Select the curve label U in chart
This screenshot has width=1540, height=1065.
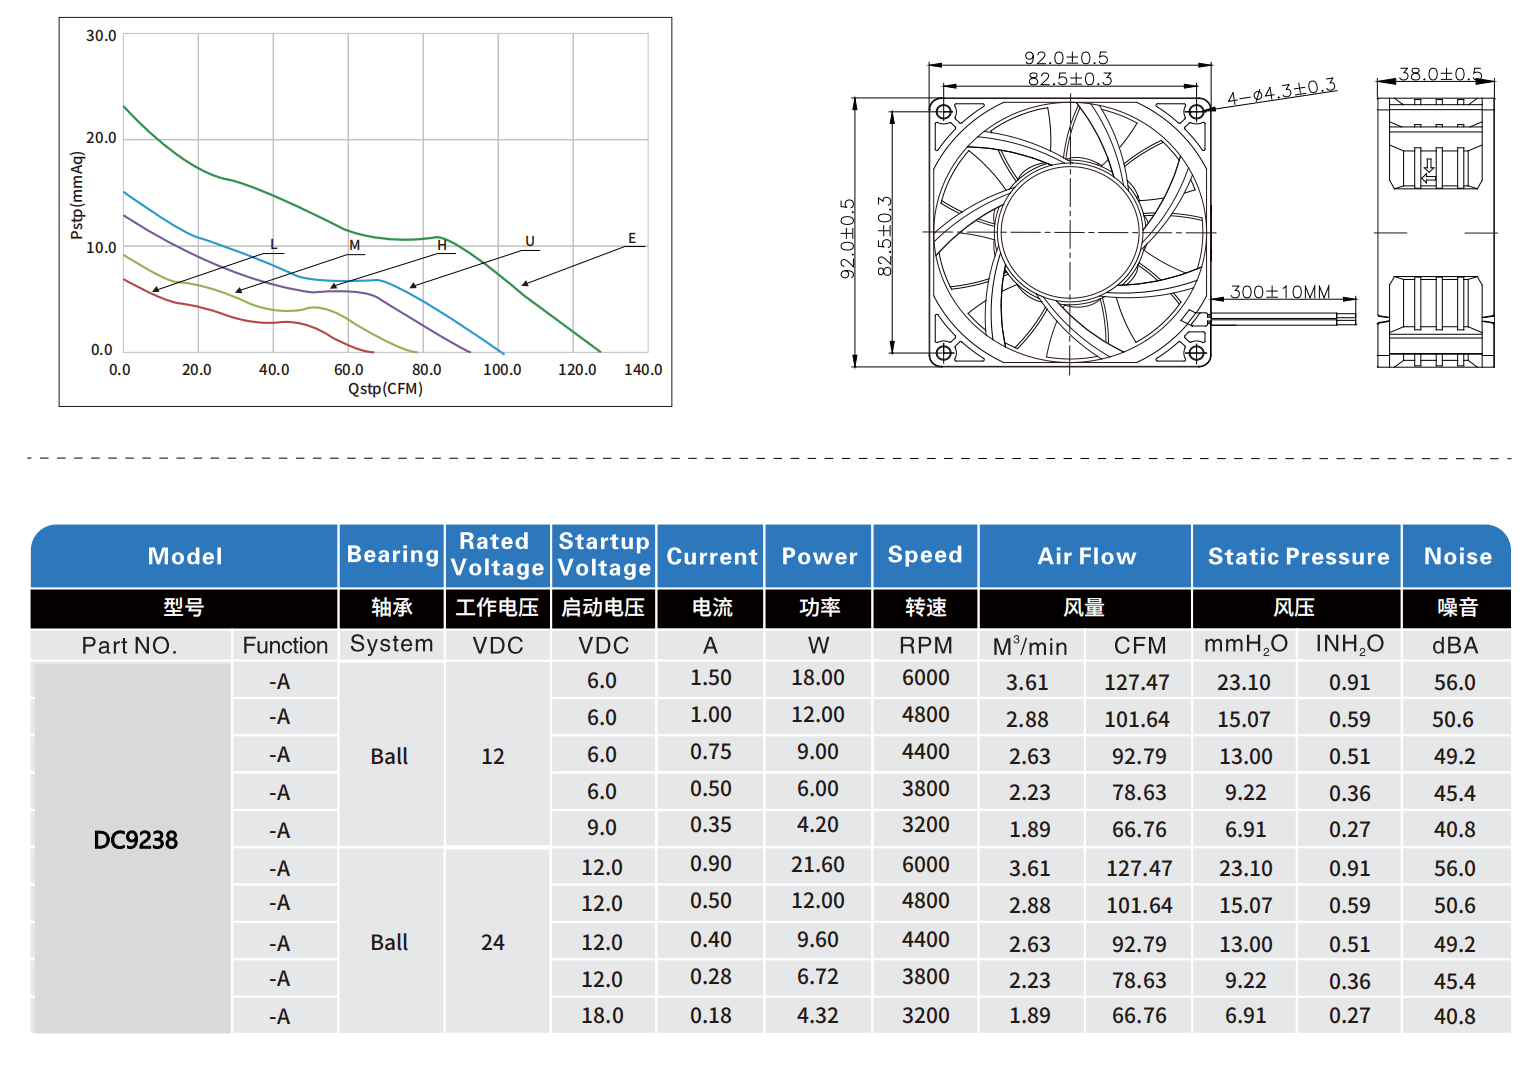530,241
